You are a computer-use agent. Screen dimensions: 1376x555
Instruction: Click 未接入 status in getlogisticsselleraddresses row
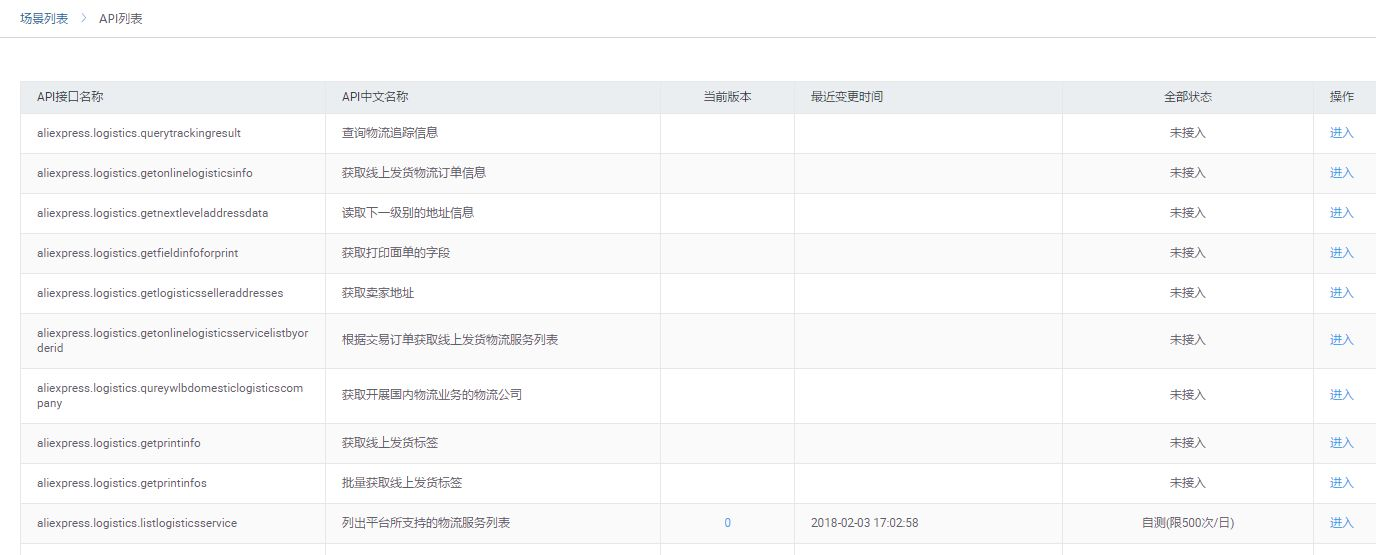pos(1188,293)
